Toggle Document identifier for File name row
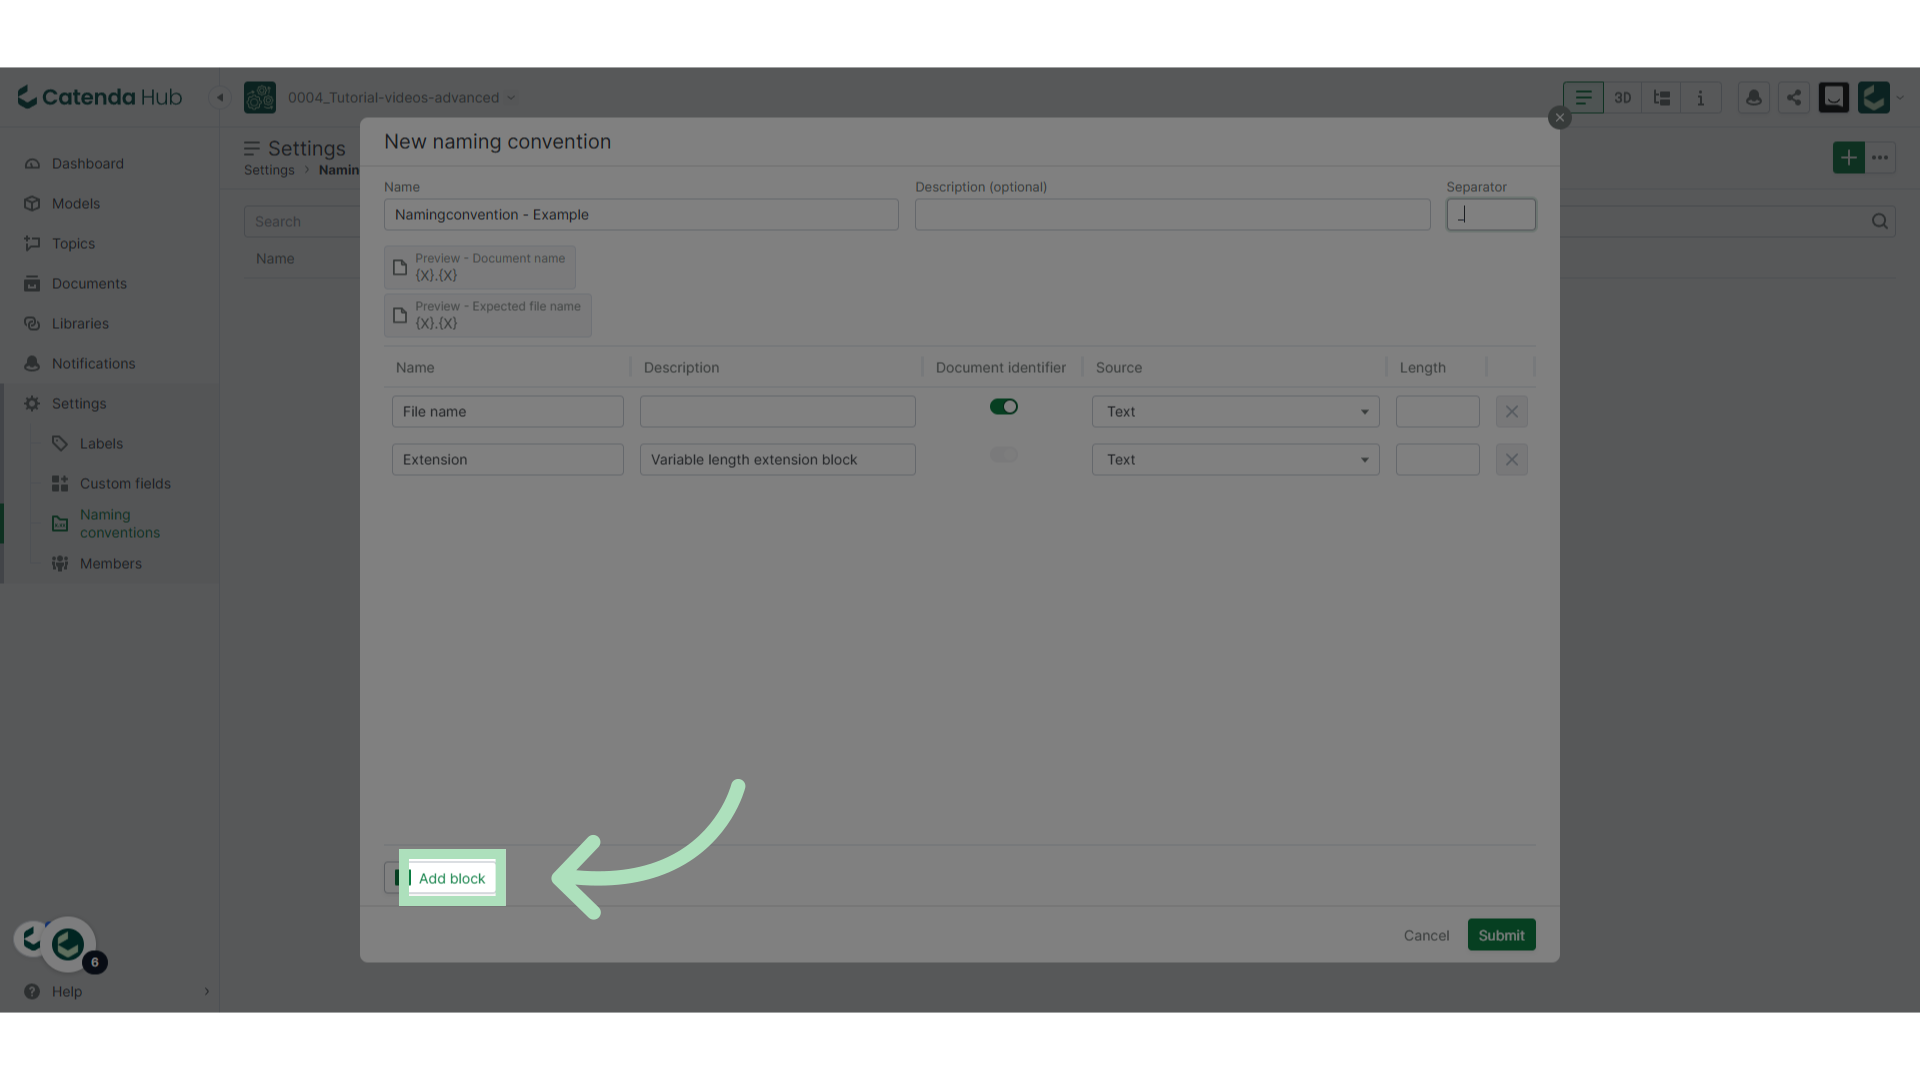The height and width of the screenshot is (1080, 1920). [x=1003, y=406]
